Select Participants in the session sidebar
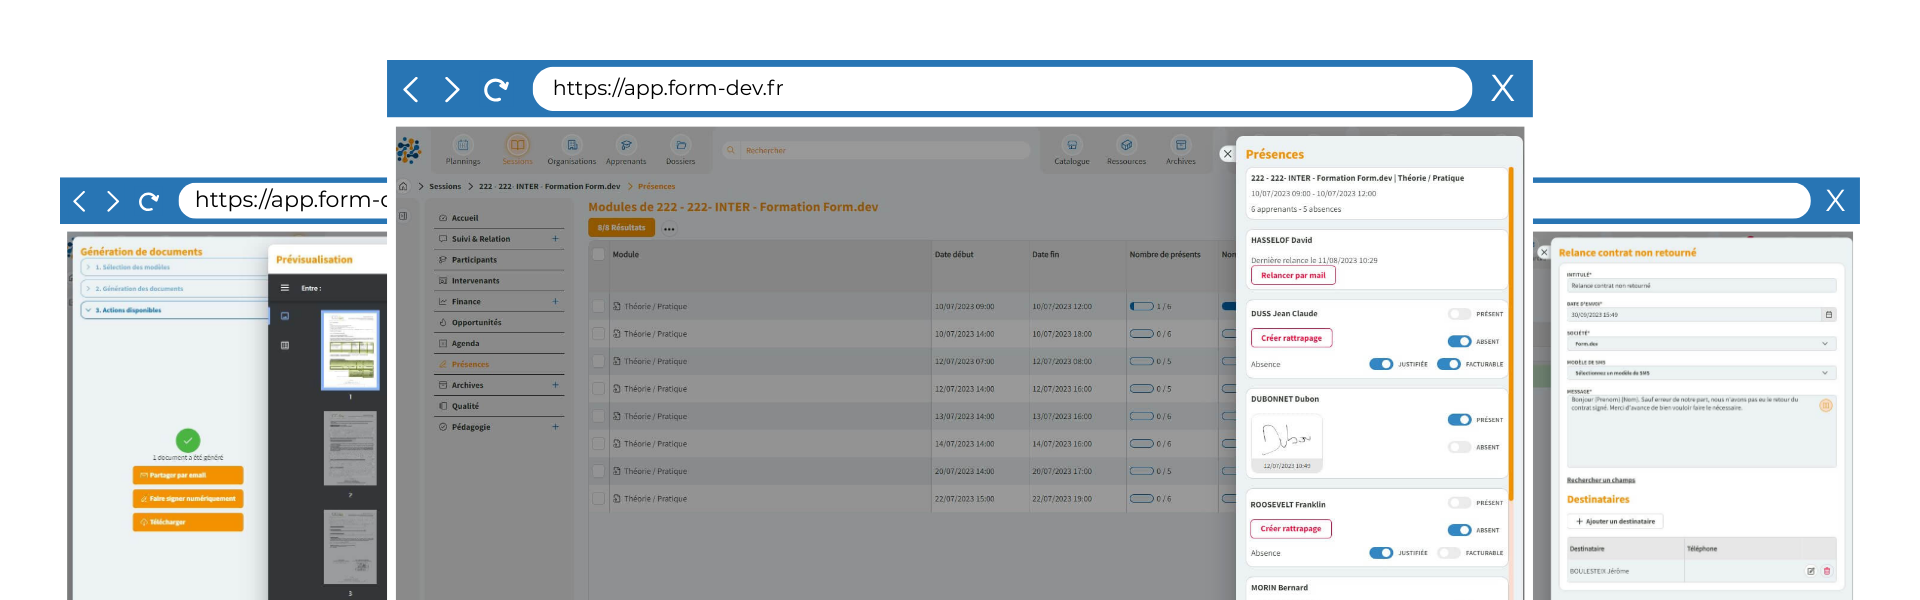The height and width of the screenshot is (600, 1920). click(474, 260)
